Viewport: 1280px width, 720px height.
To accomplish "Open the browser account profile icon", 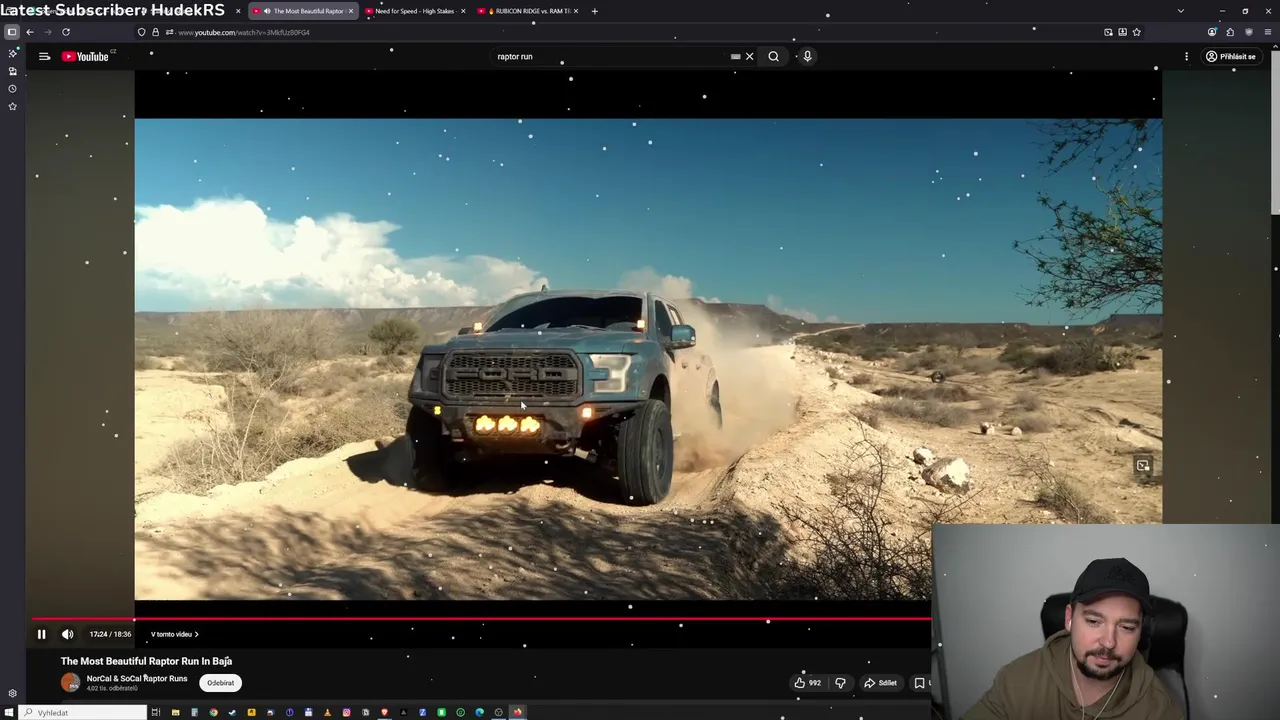I will pyautogui.click(x=1212, y=32).
